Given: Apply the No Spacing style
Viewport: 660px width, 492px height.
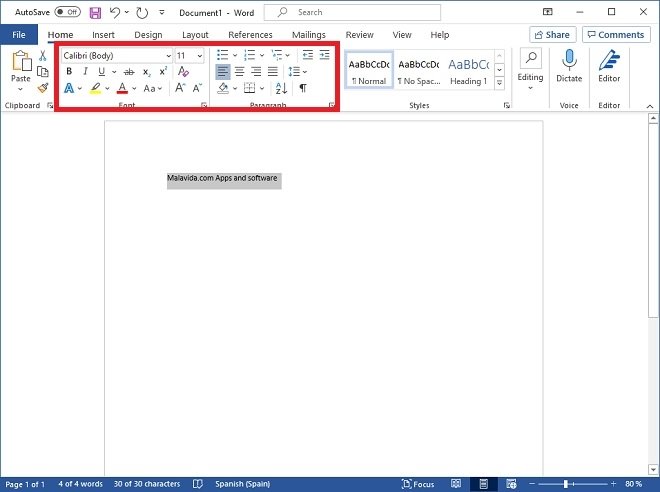Looking at the screenshot, I should 419,71.
